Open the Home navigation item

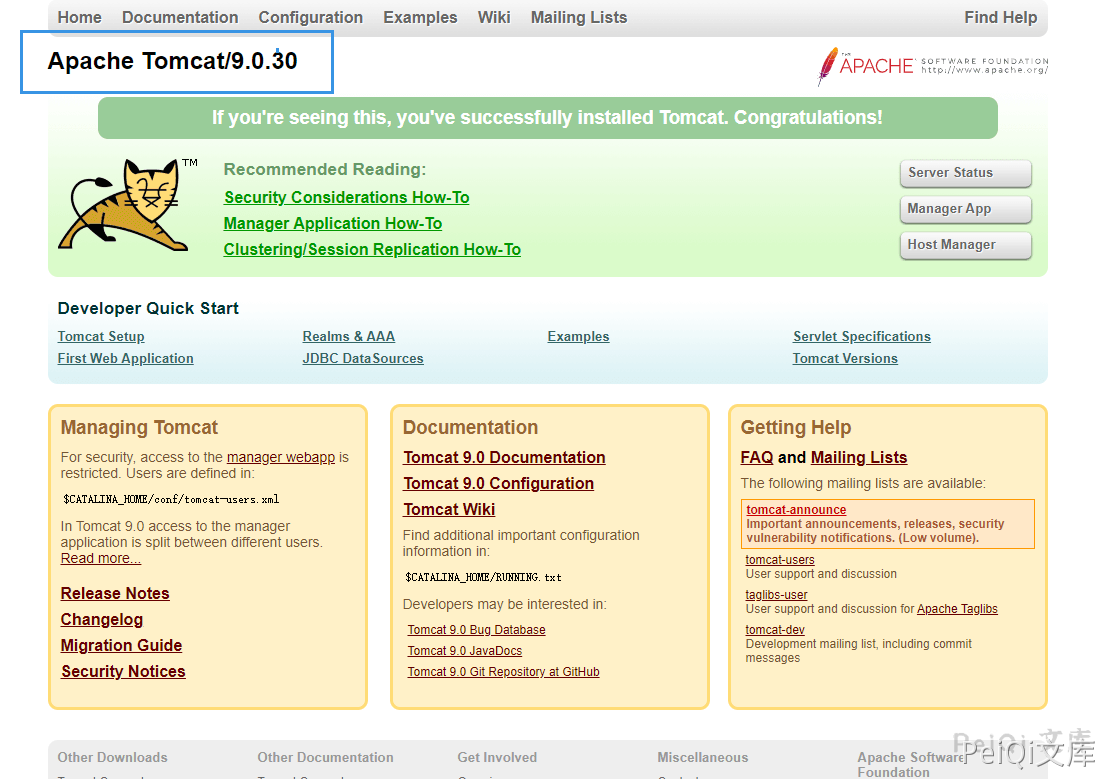click(x=80, y=18)
